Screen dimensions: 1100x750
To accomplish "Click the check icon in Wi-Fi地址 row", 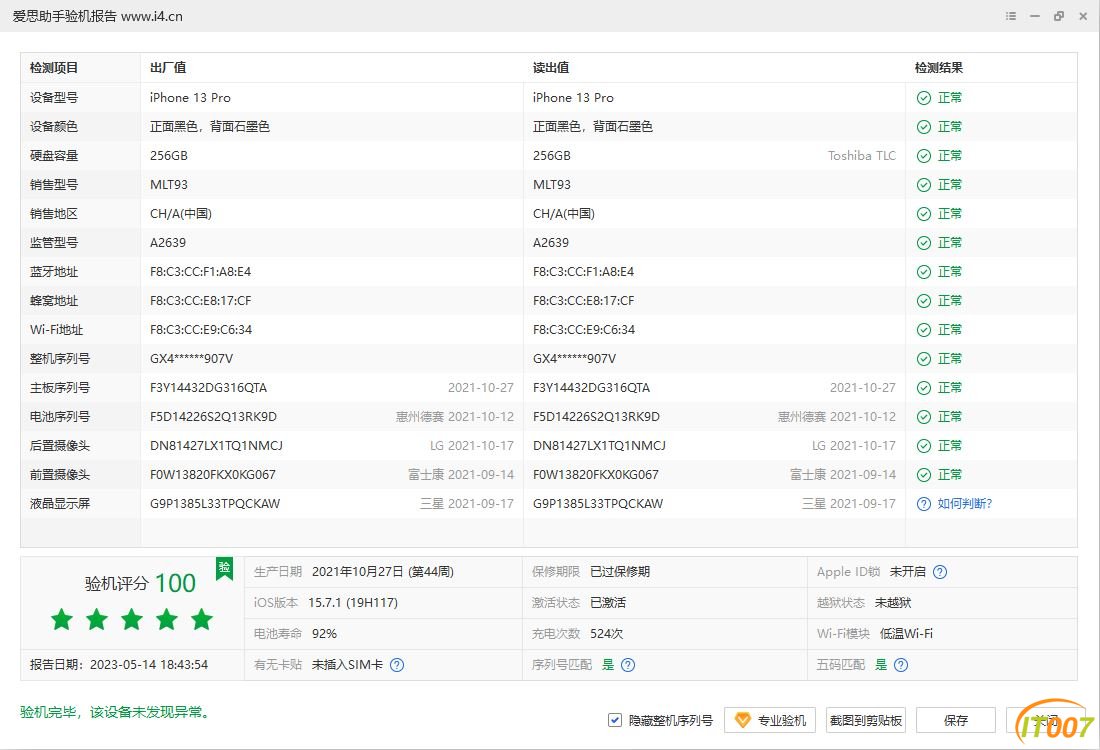I will pyautogui.click(x=924, y=330).
